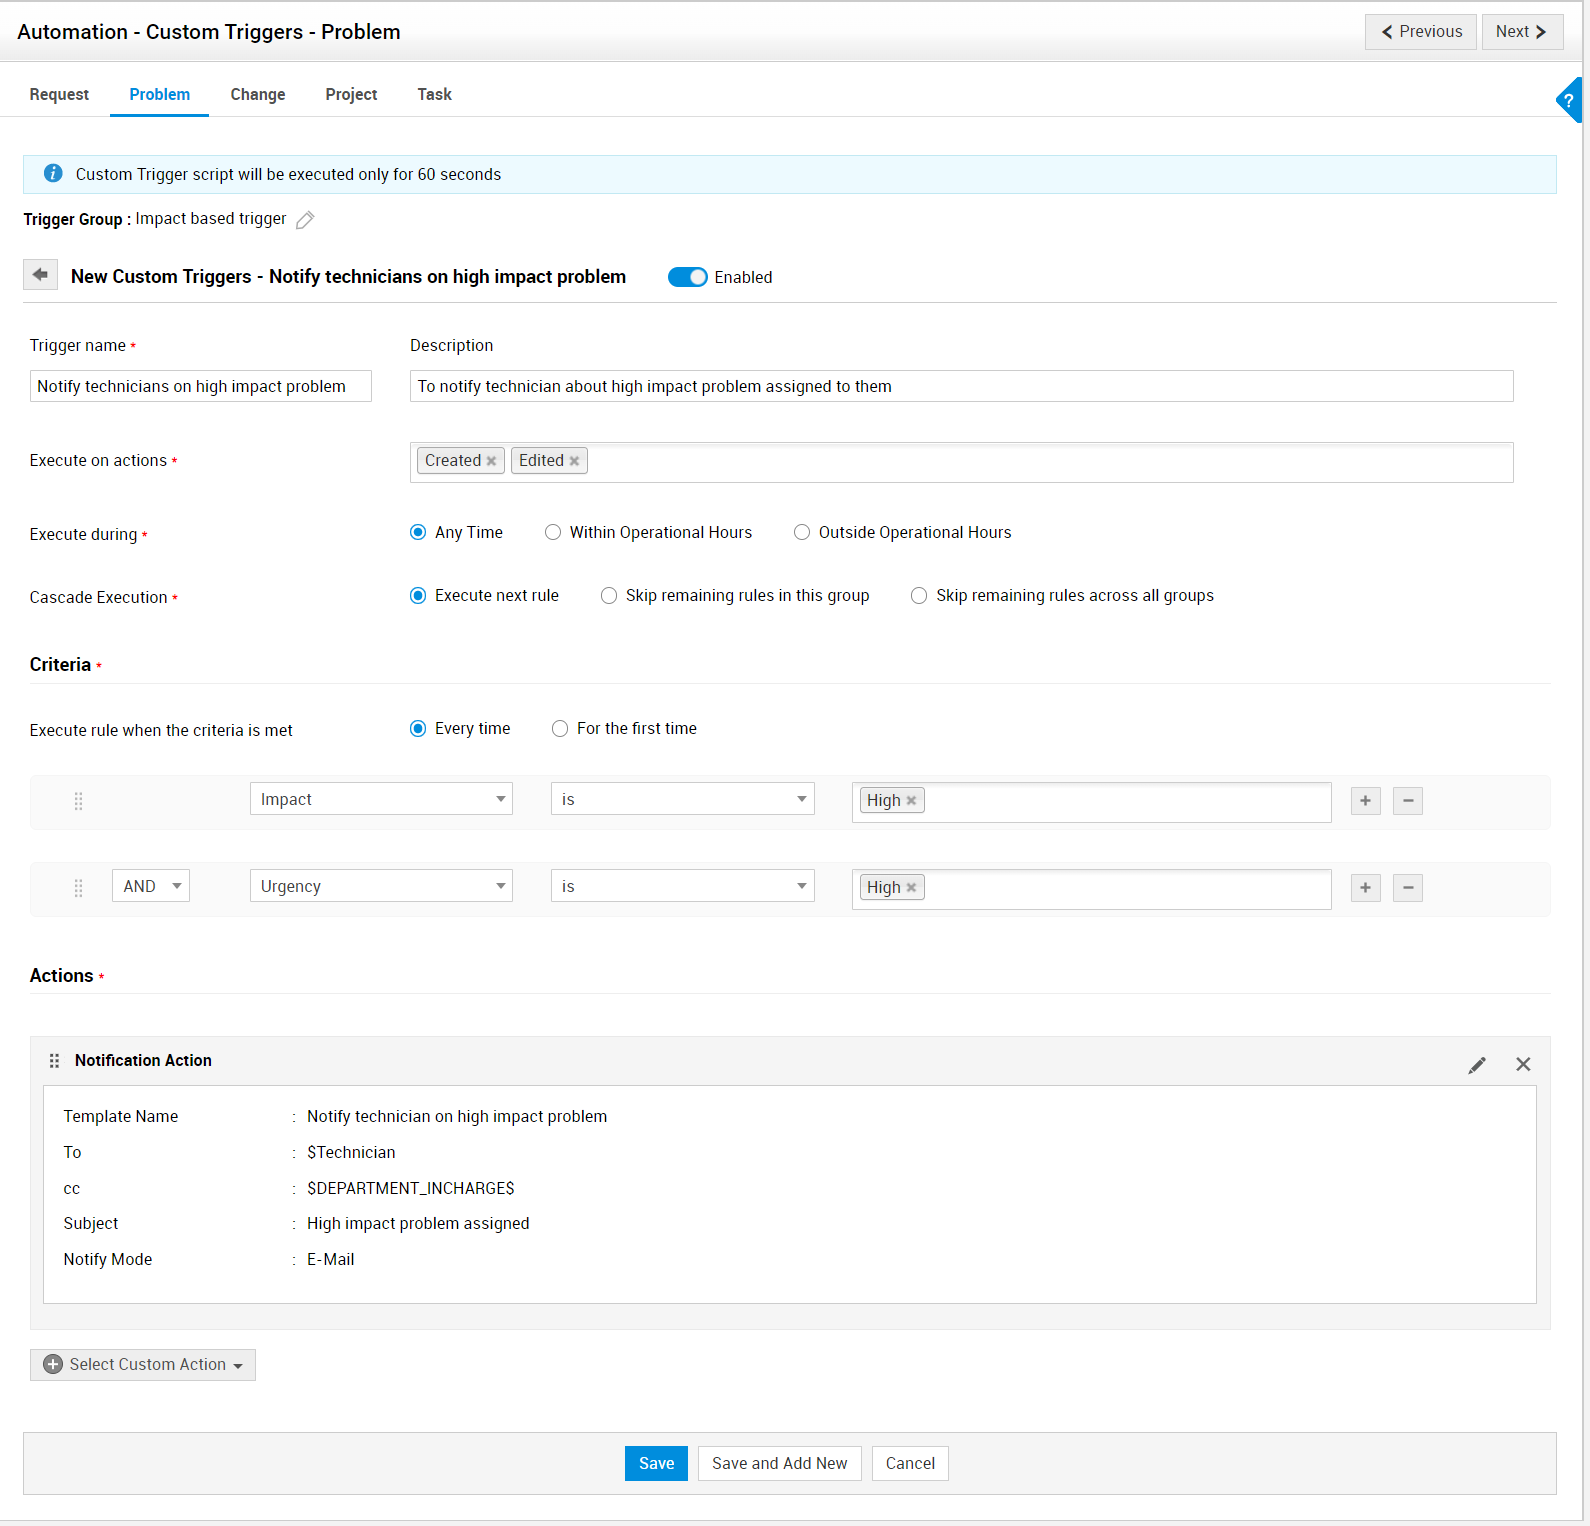Click the 'Impact based trigger' group name
Screen dimensions: 1590x1526
[211, 219]
